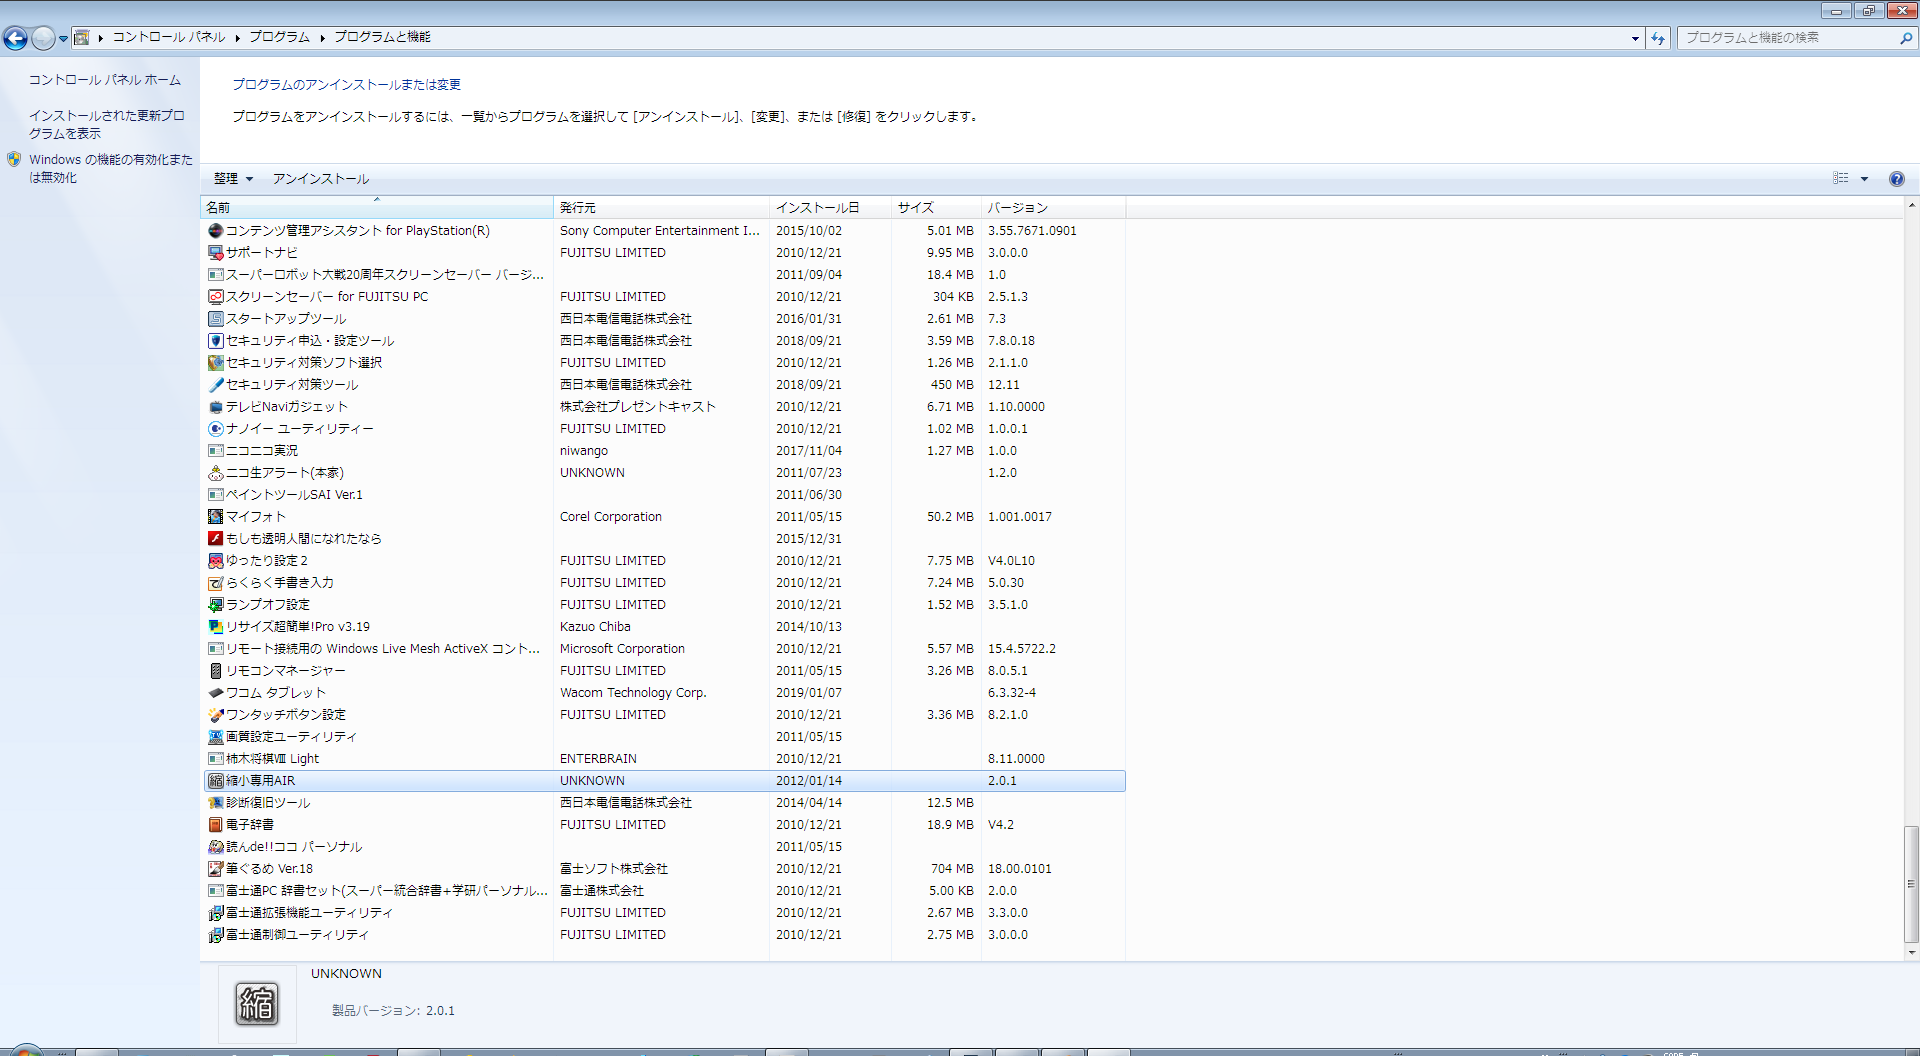This screenshot has width=1920, height=1056.
Task: Expand the breadcrumb arrow before コントロール パネル
Action: (101, 38)
